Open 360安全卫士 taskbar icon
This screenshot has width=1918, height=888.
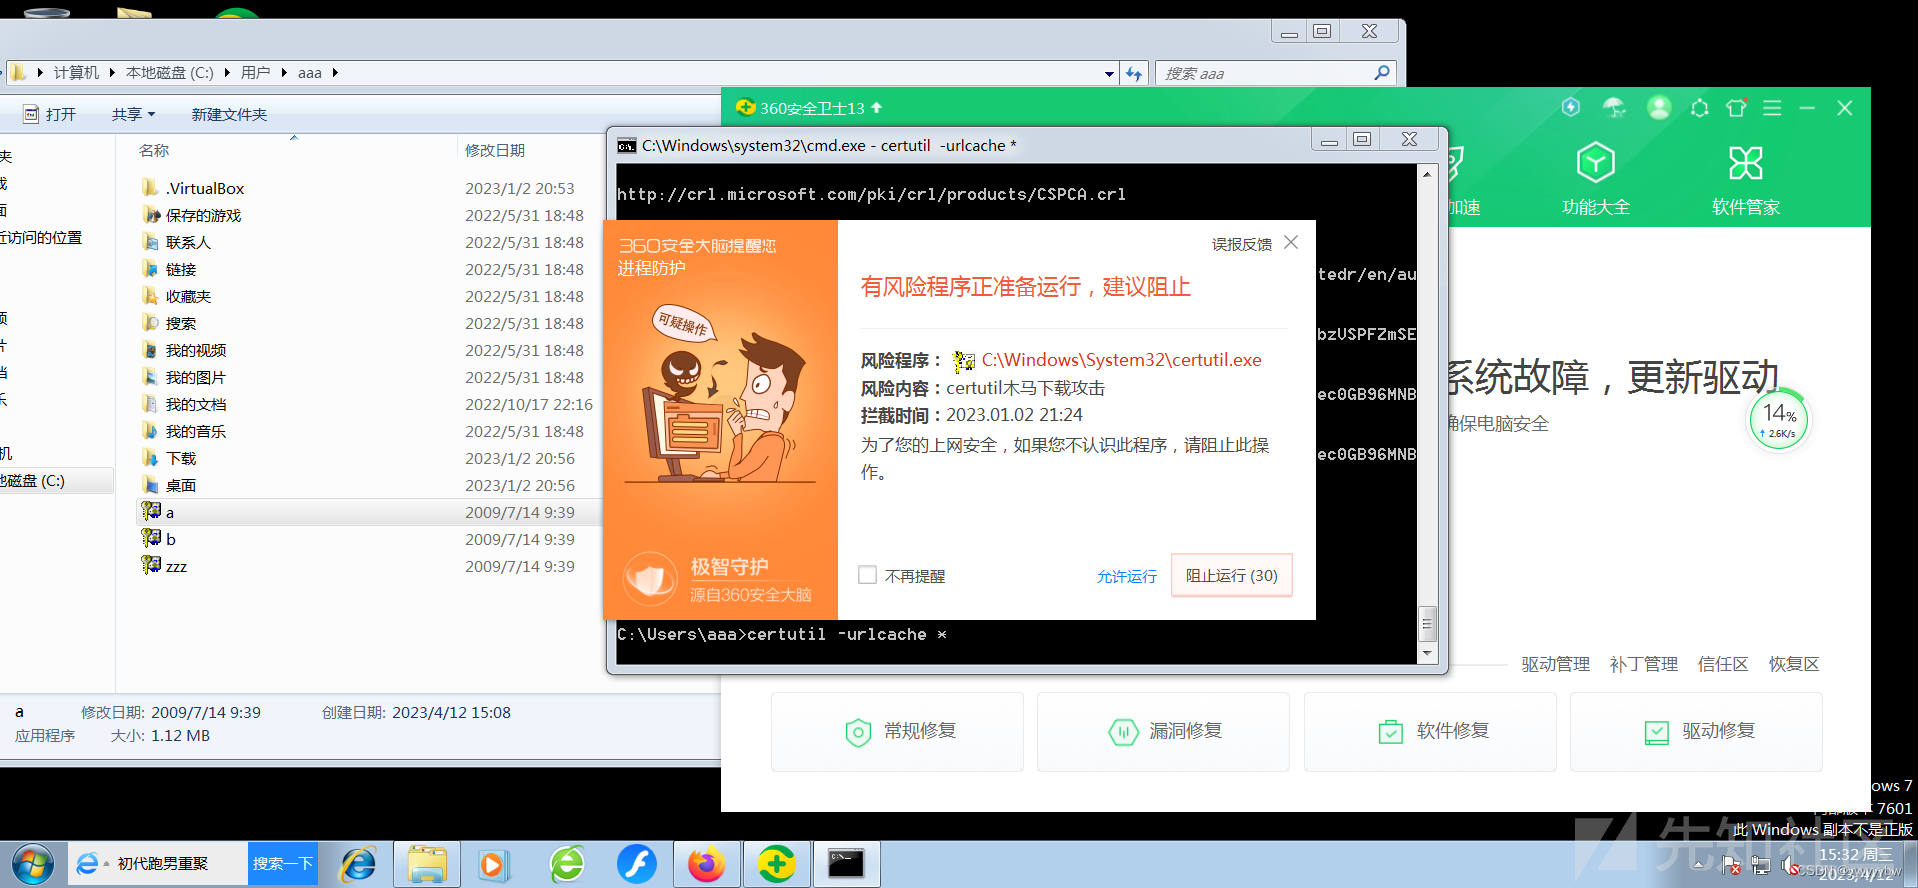click(776, 864)
